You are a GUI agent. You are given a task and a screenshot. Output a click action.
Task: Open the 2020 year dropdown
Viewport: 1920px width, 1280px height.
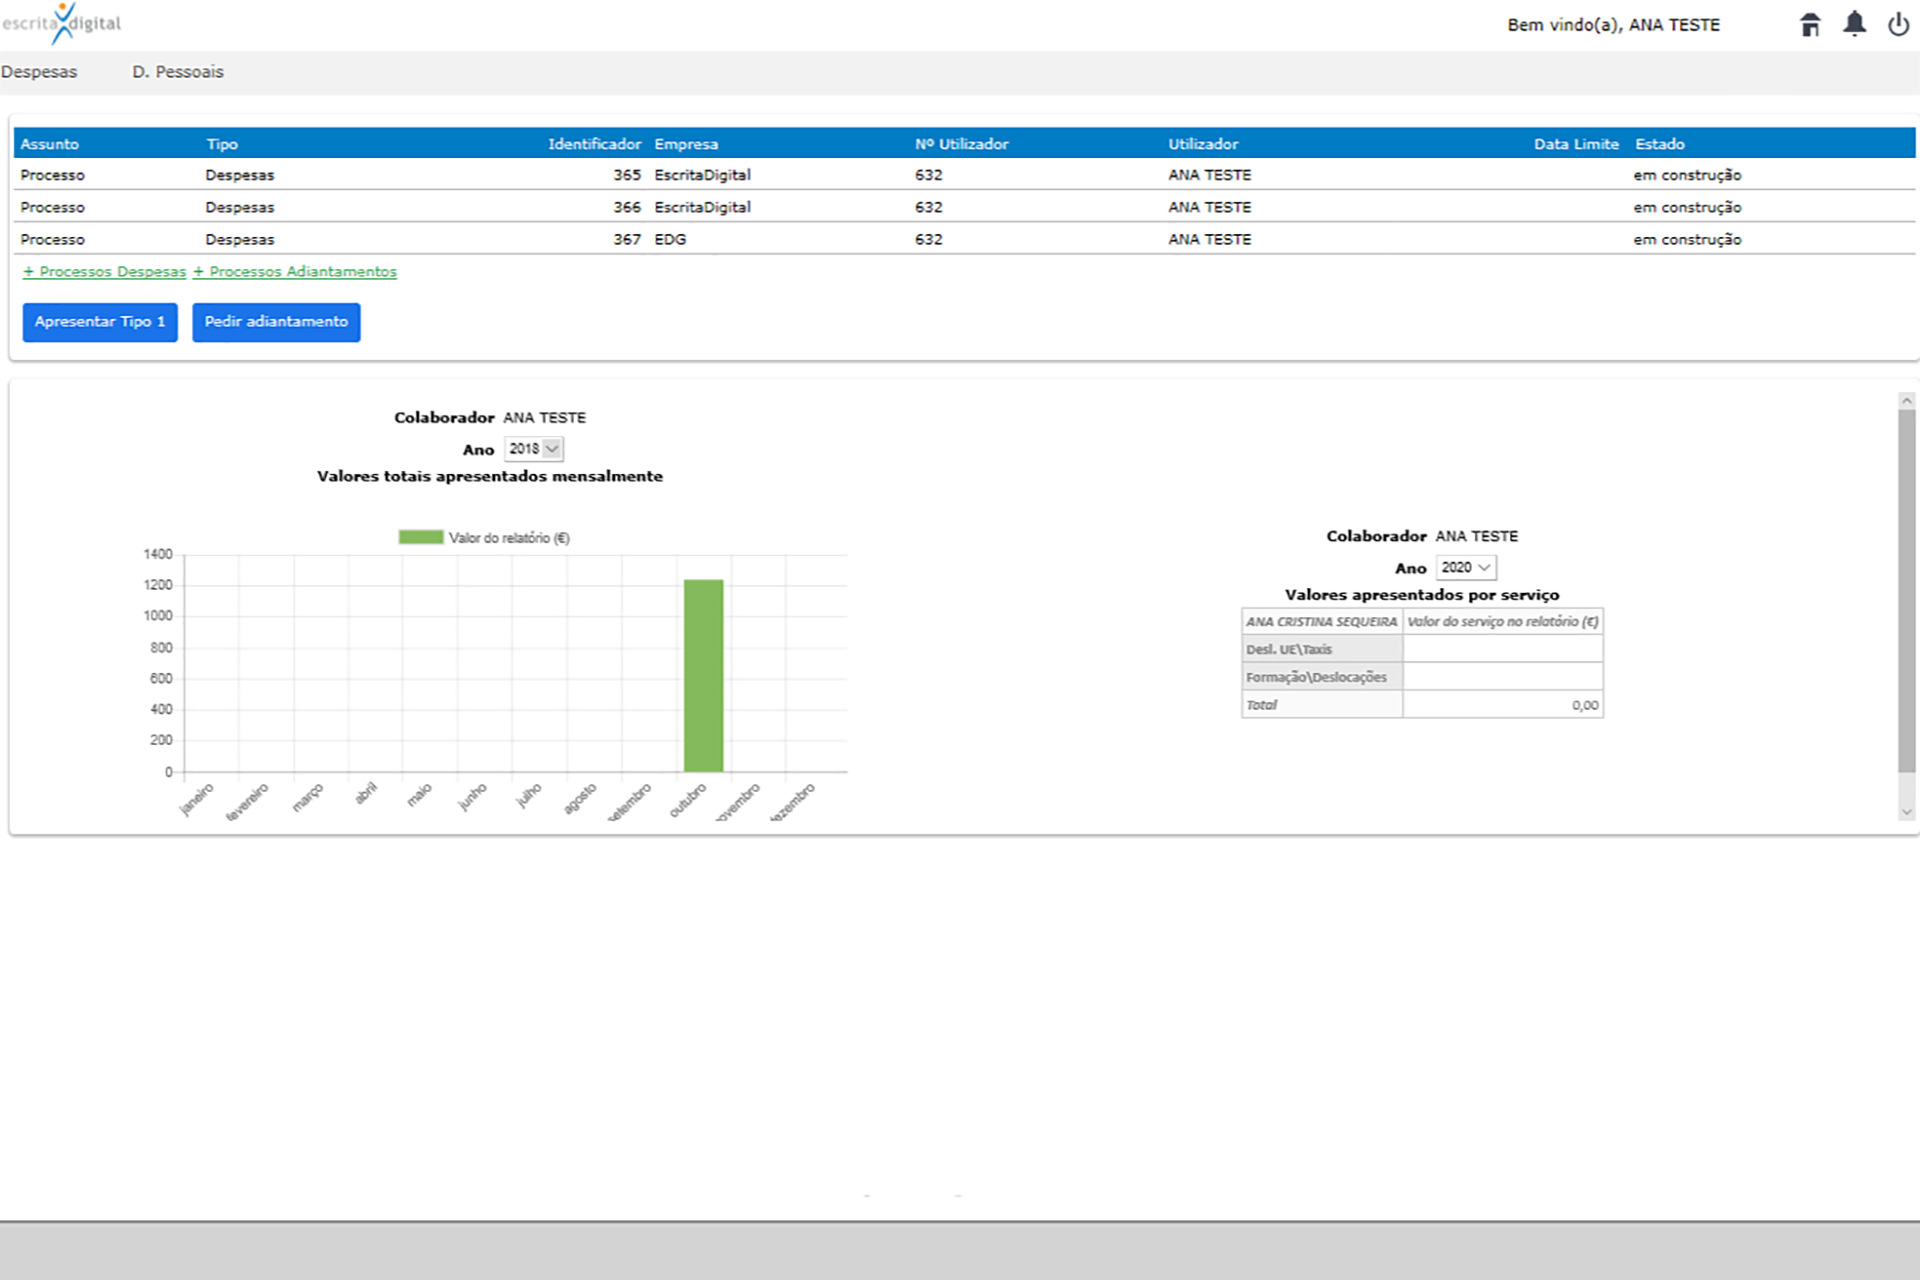(1466, 568)
